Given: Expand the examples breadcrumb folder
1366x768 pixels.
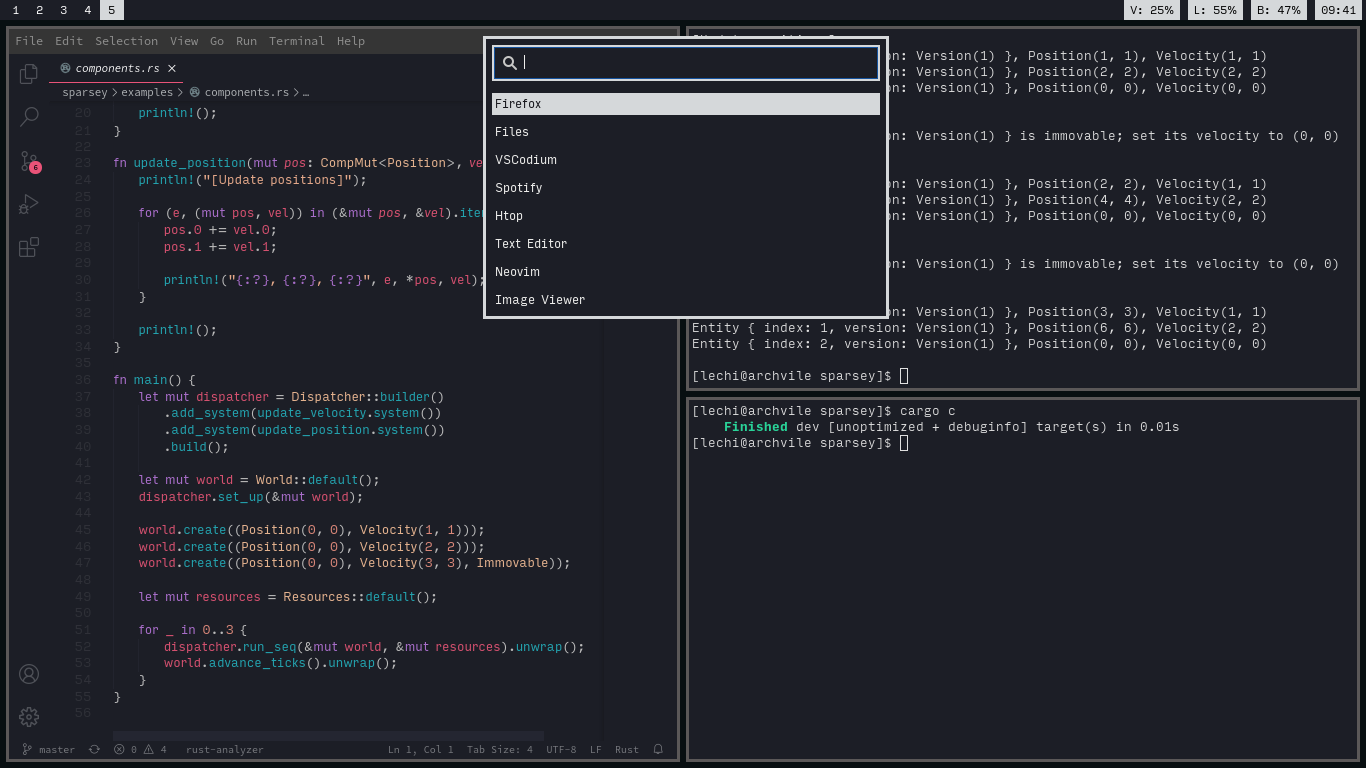Looking at the screenshot, I should pyautogui.click(x=147, y=92).
